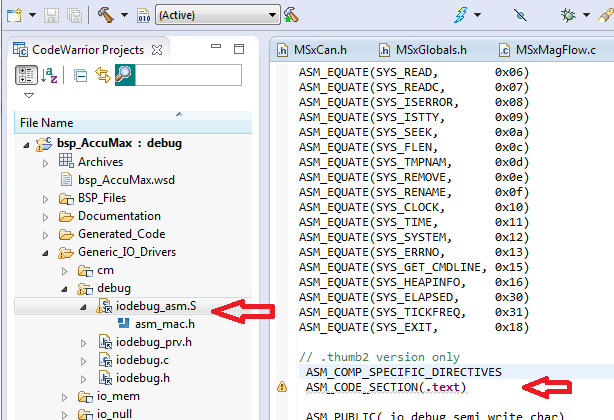This screenshot has height=420, width=614.
Task: Select the Generated_Code folder
Action: click(x=121, y=234)
